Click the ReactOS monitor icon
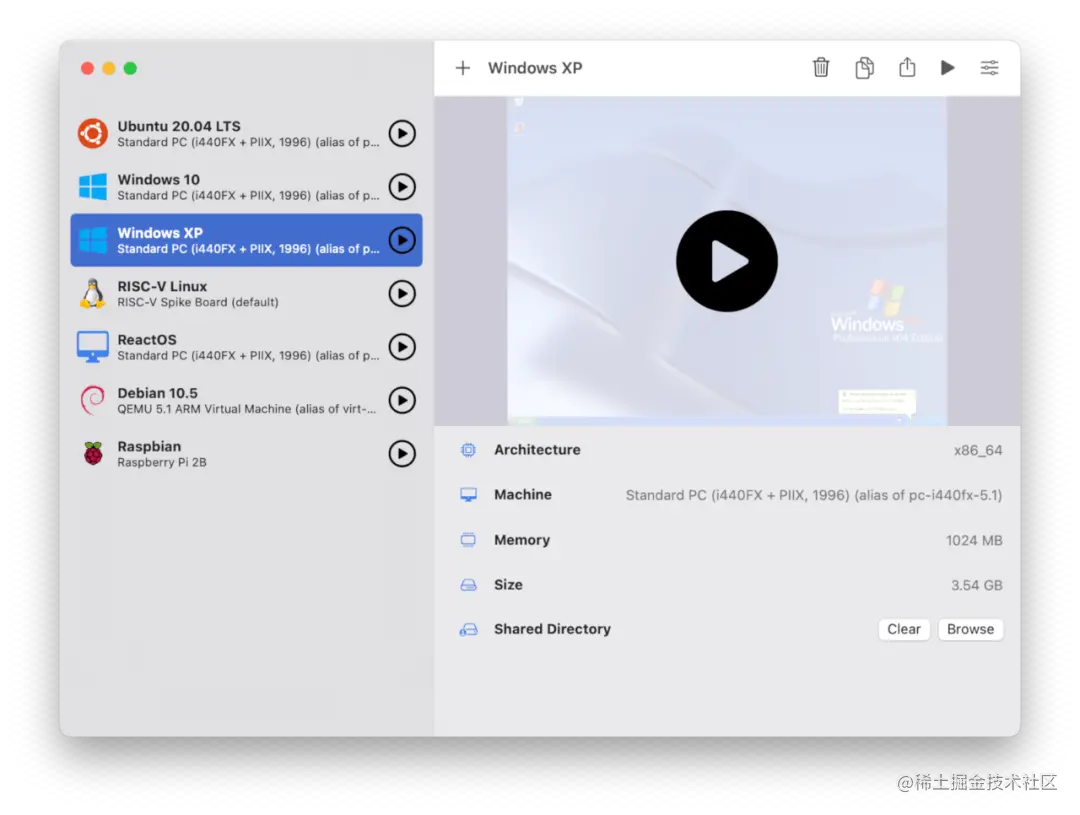This screenshot has height=815, width=1080. [92, 347]
